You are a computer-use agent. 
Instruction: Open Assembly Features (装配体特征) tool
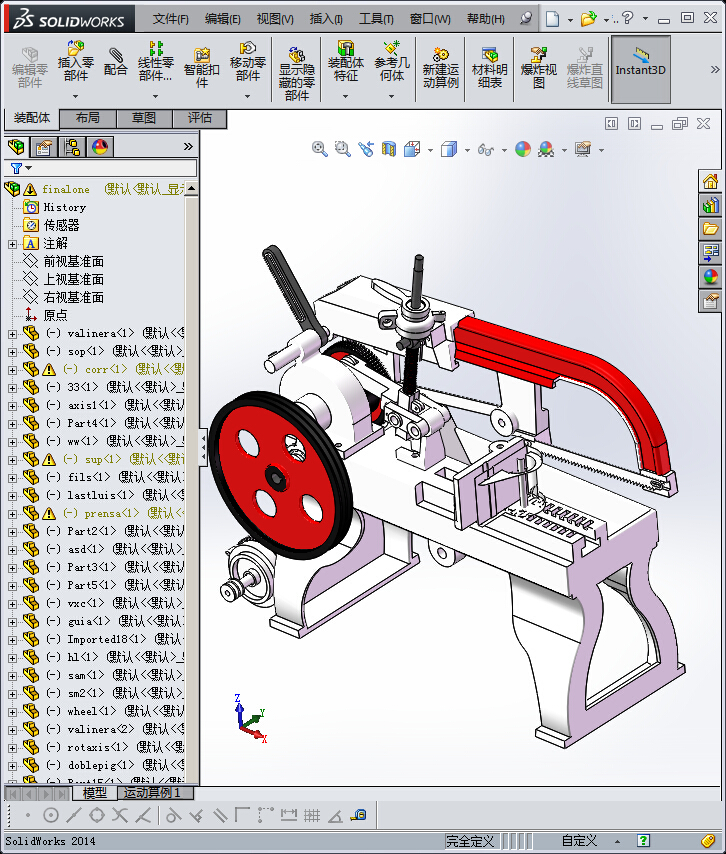(345, 61)
